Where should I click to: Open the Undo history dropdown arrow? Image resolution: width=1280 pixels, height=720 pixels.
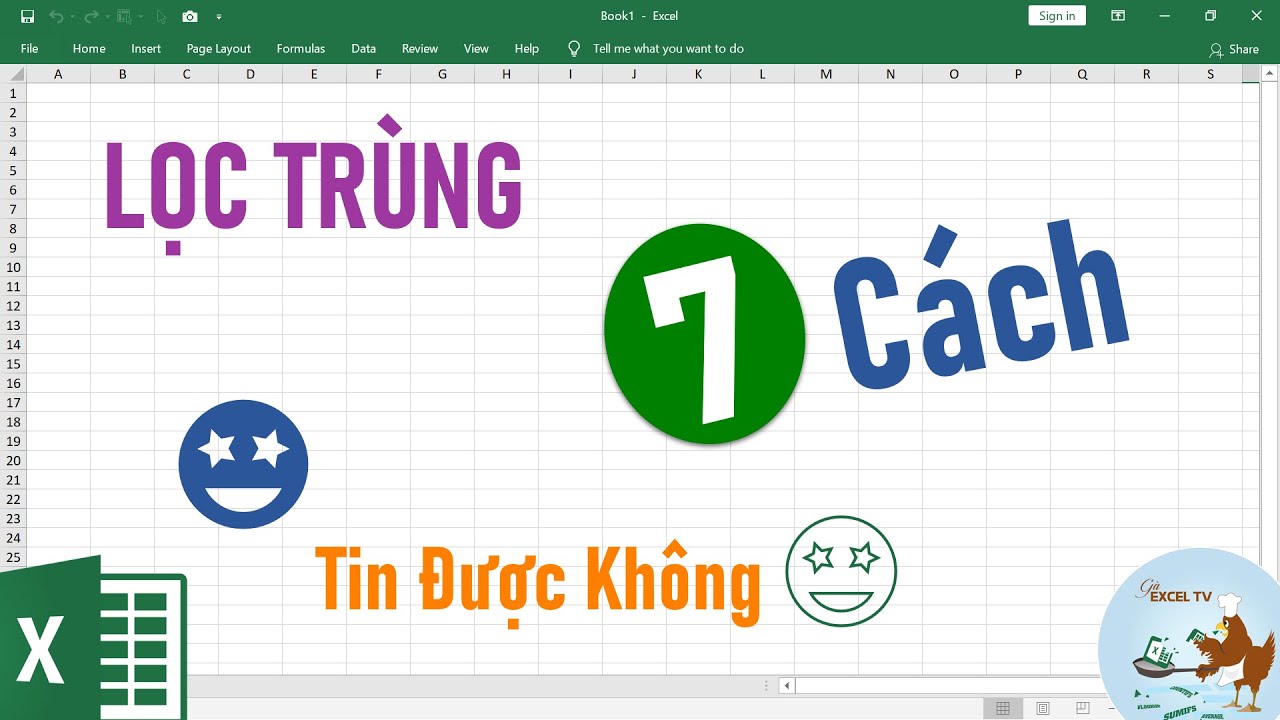[72, 16]
